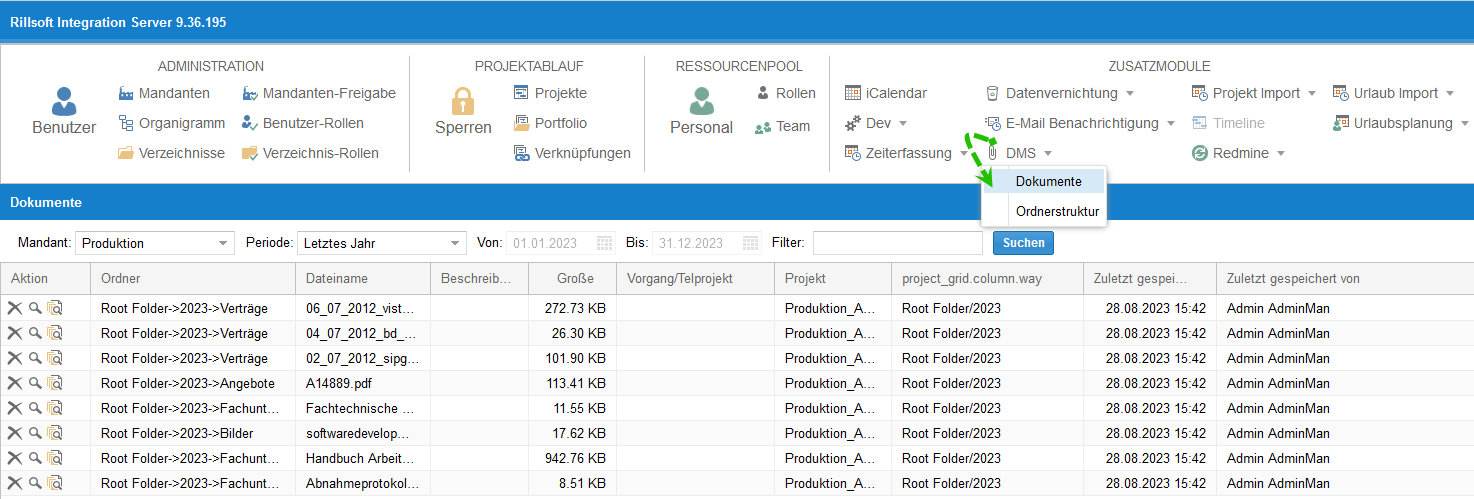Screen dimensions: 1474x499
Task: Select Ordnerstruktur in DMS menu
Action: pos(1044,211)
